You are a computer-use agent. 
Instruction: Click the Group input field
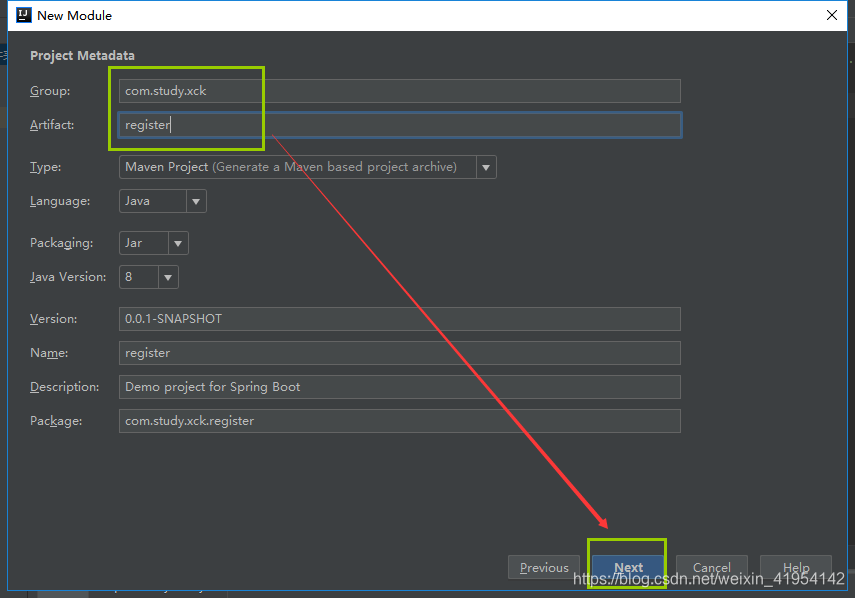point(400,91)
